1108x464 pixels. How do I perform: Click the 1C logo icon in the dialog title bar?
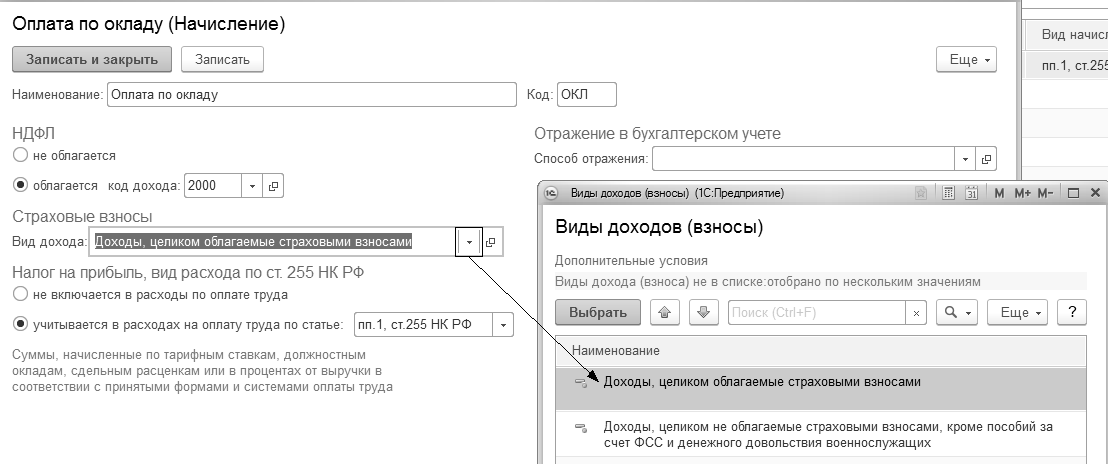(x=553, y=193)
